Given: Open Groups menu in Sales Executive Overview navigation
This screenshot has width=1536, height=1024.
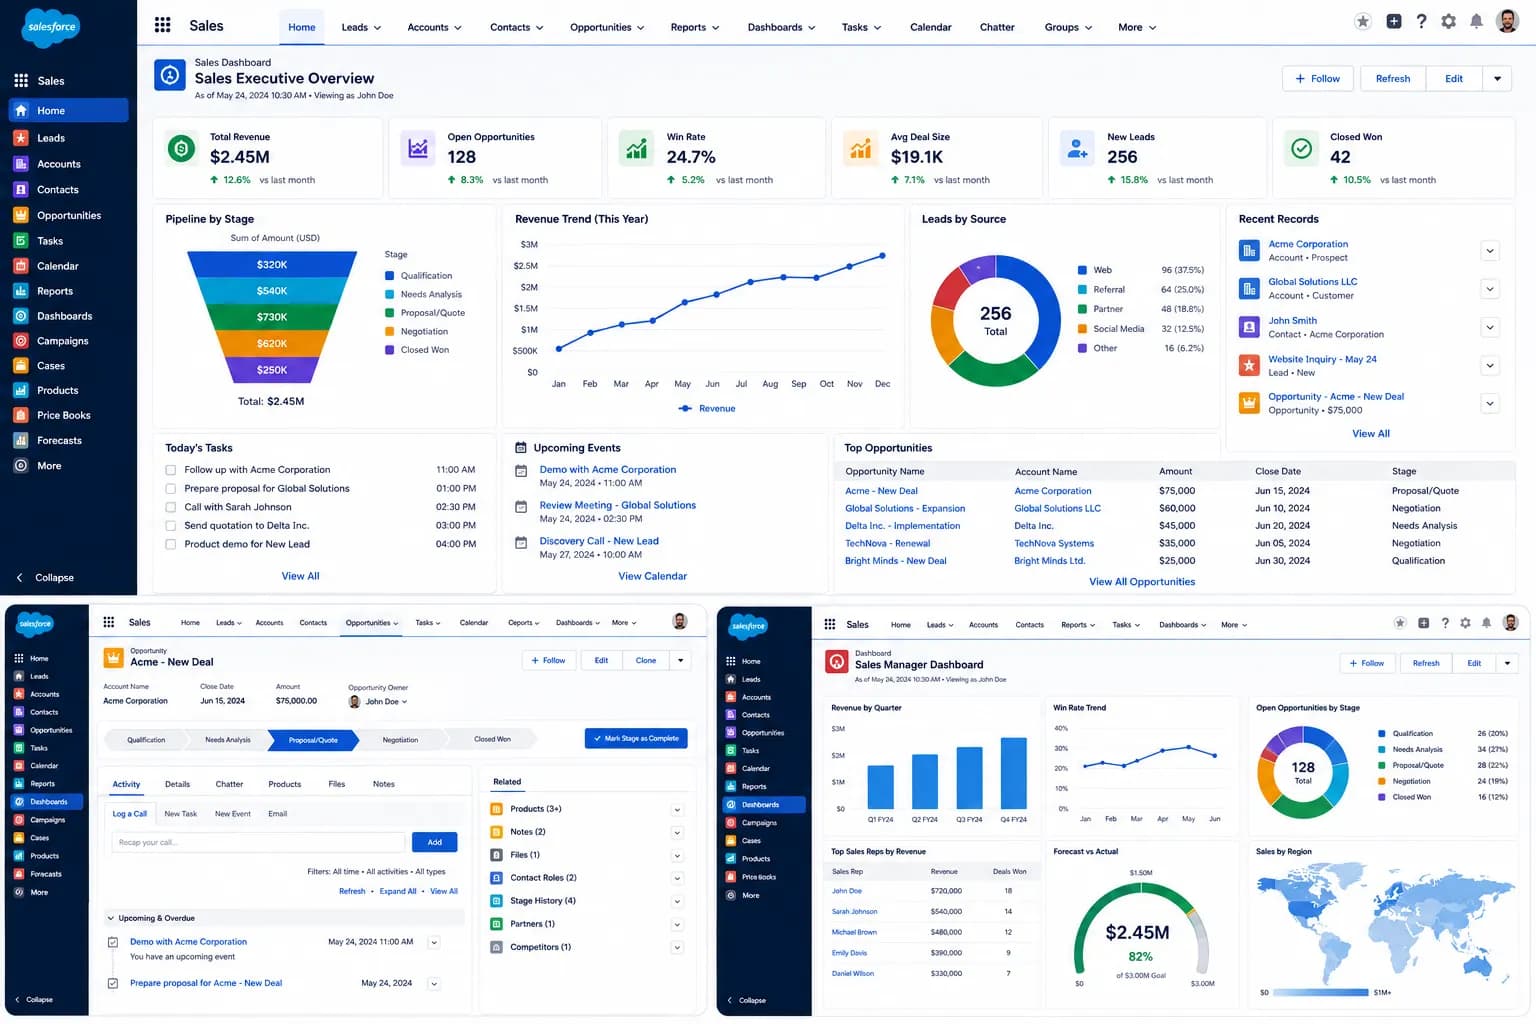Looking at the screenshot, I should [x=1068, y=27].
